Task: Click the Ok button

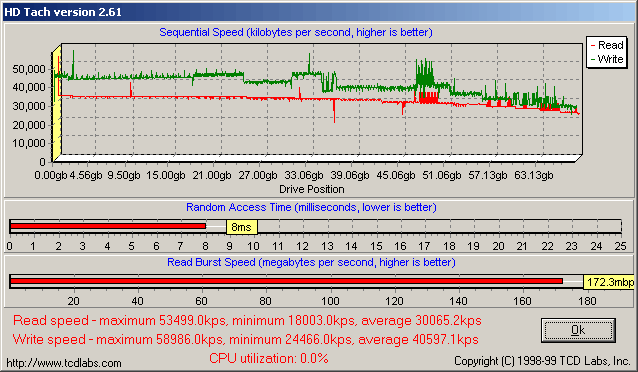Action: [578, 330]
